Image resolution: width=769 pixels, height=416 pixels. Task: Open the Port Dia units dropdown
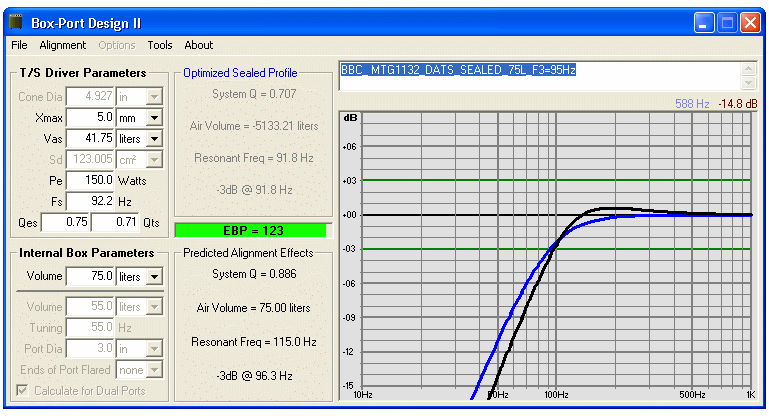click(x=154, y=349)
